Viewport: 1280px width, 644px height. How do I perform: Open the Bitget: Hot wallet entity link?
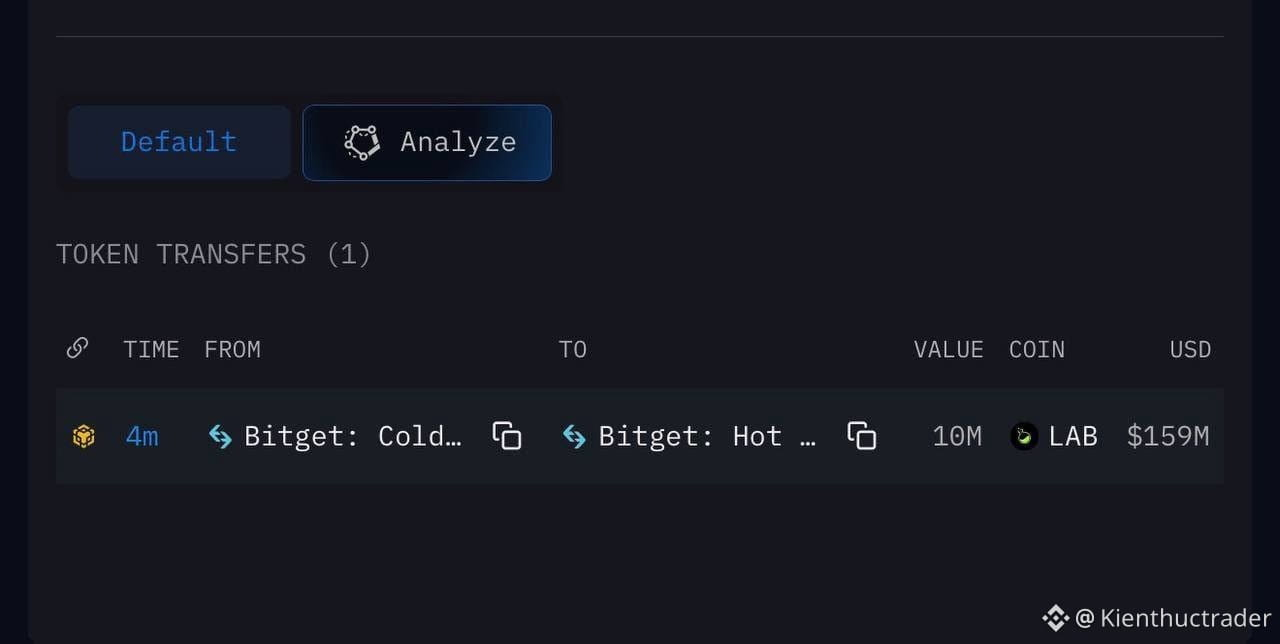pos(707,436)
